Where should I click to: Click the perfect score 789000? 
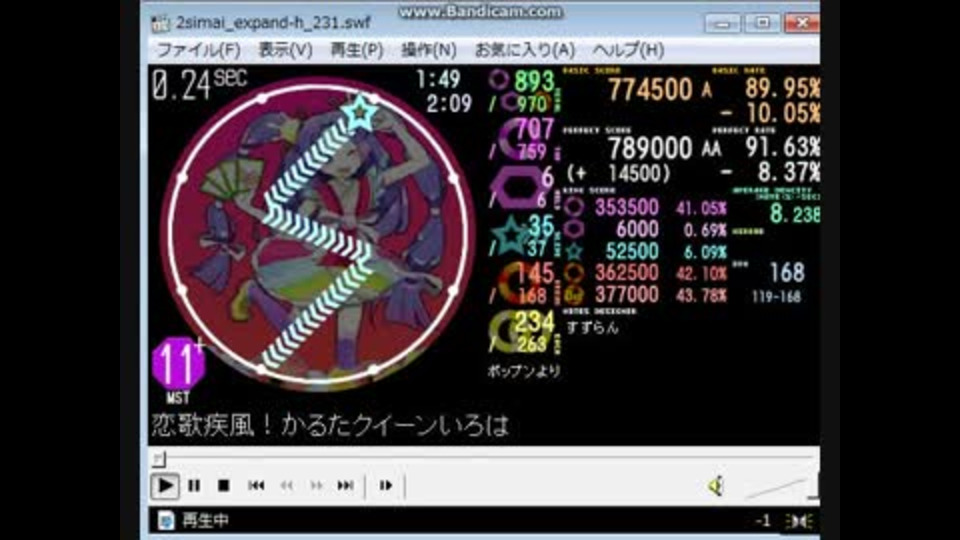[650, 148]
